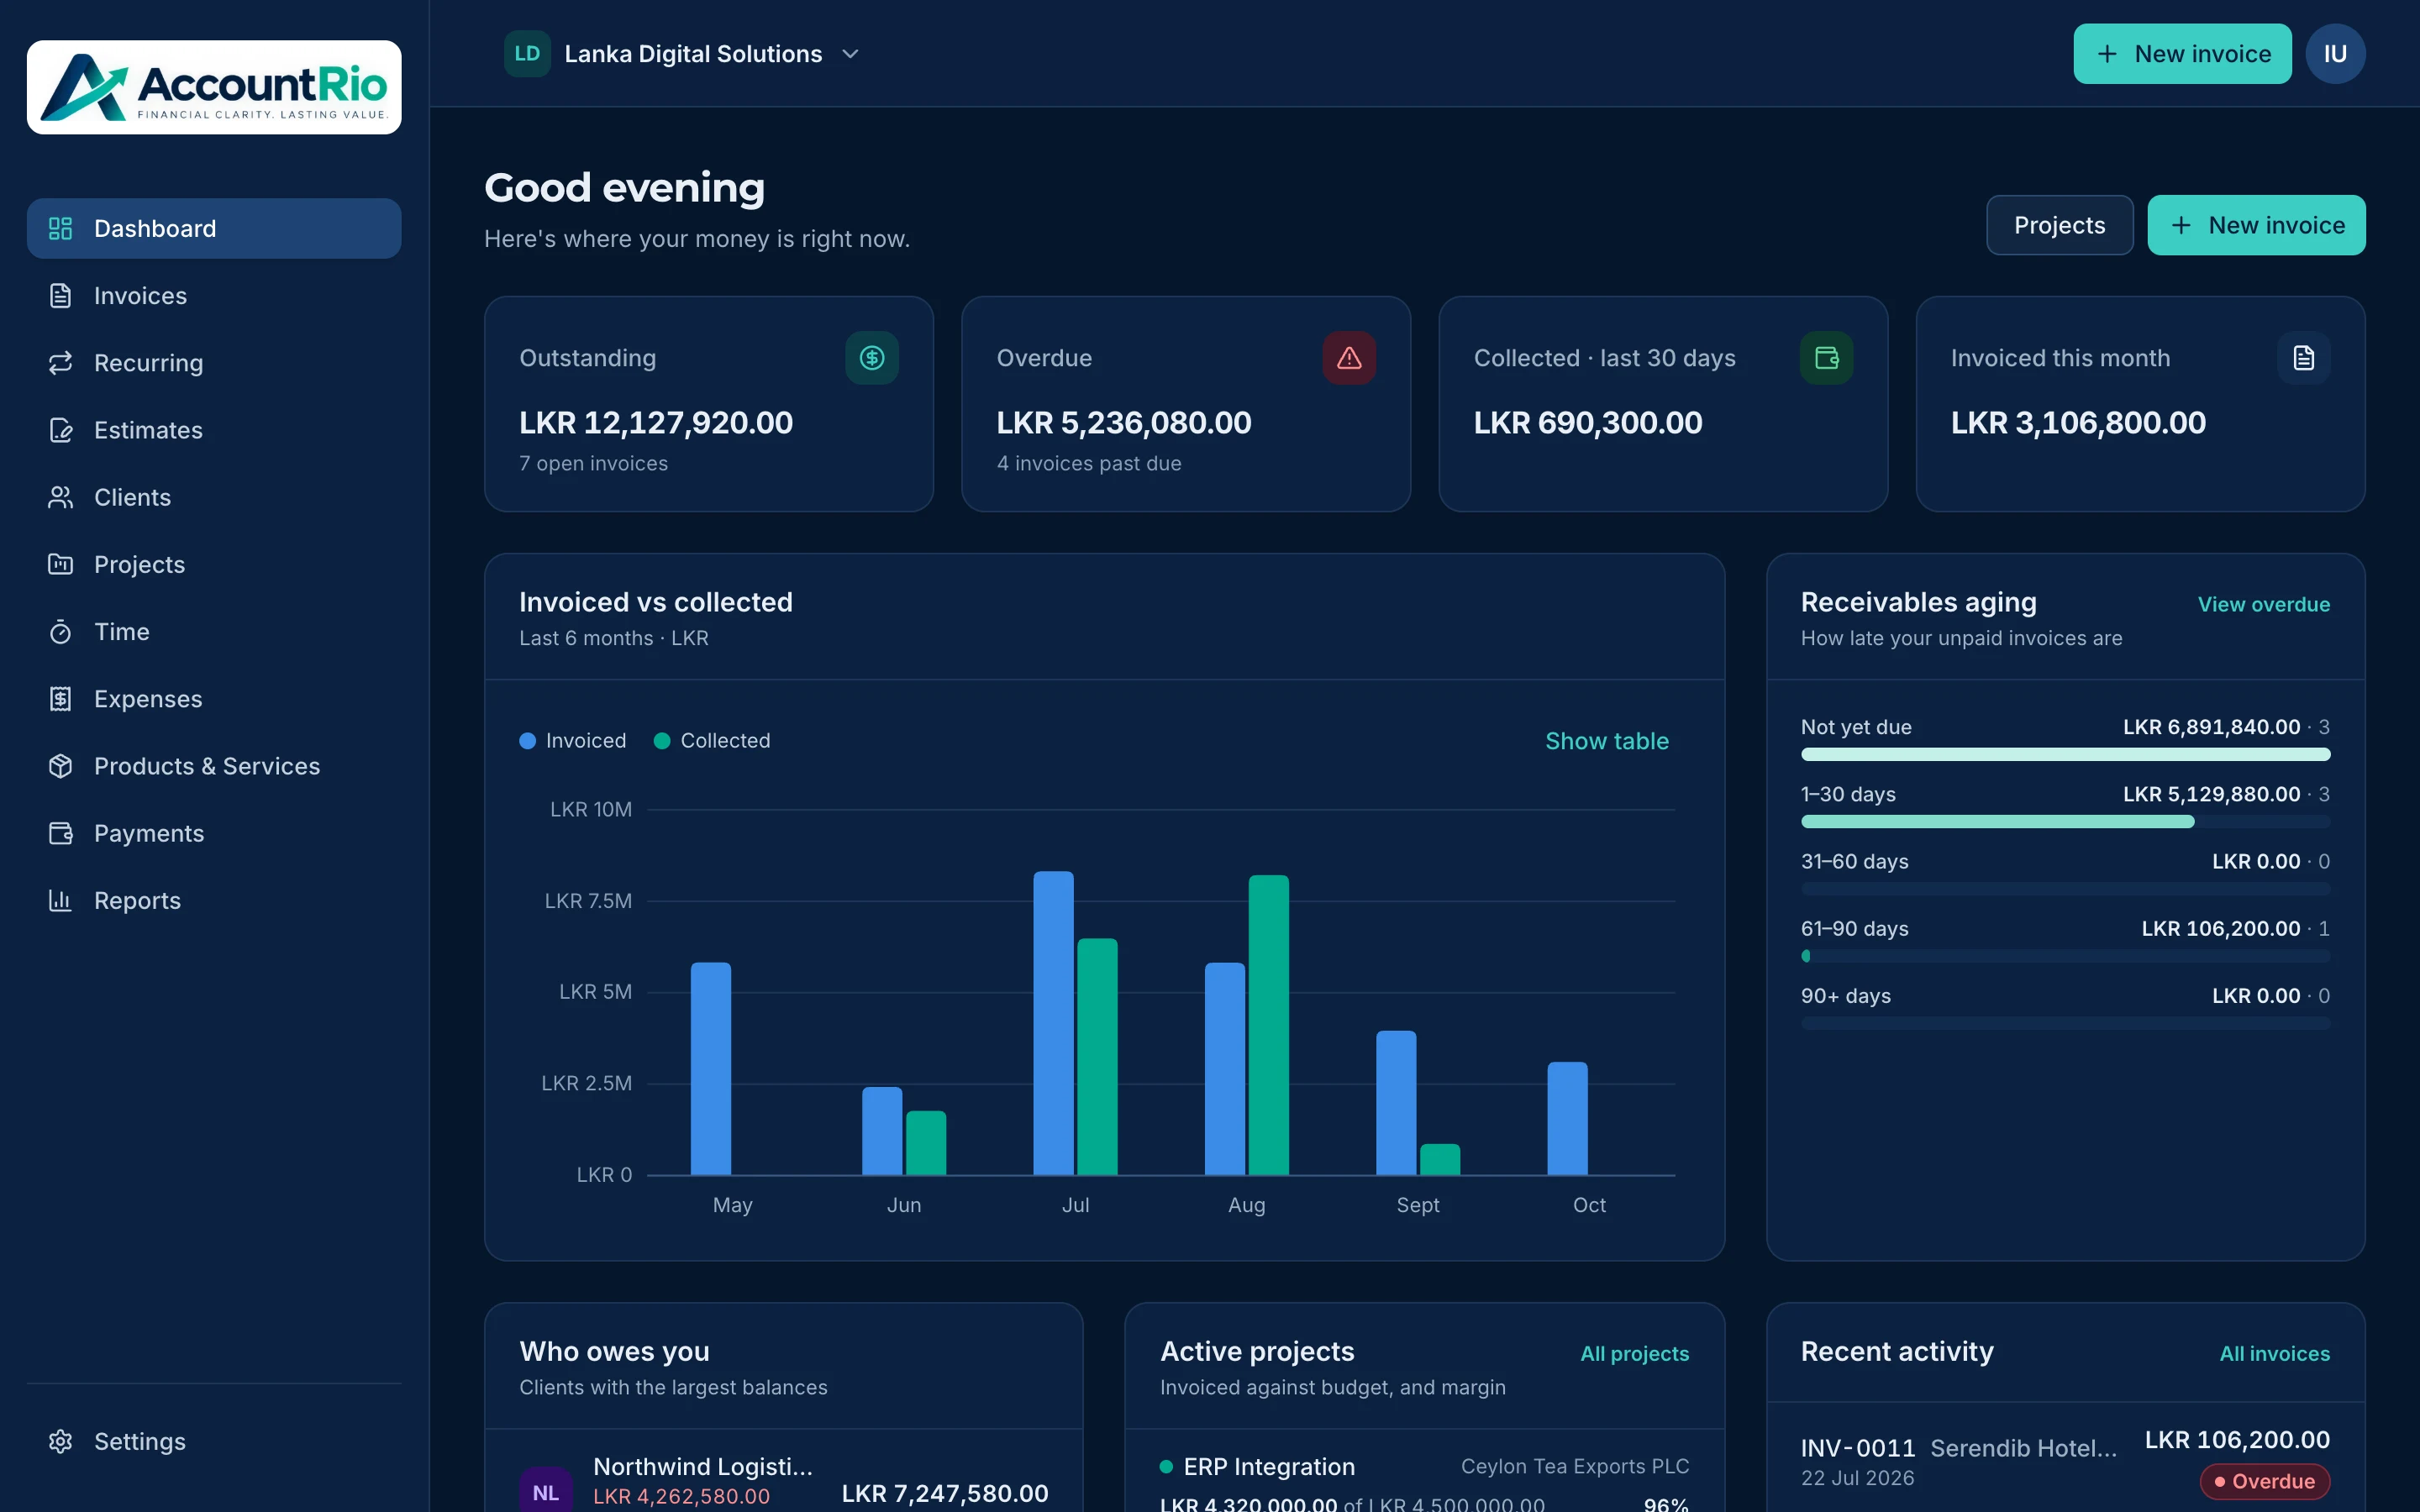Click the Invoices document icon in sidebar
Viewport: 2420px width, 1512px height.
[60, 295]
